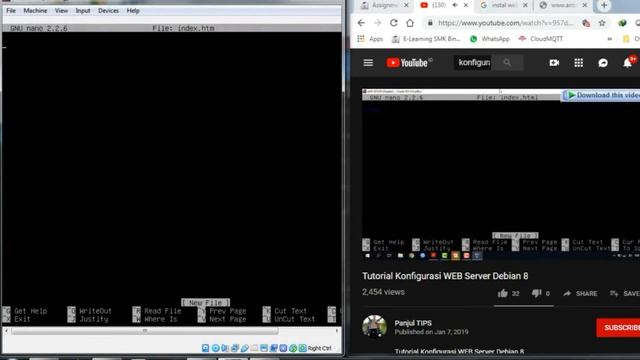This screenshot has width=640, height=360.
Task: Click 'Published on Jan 7, 2019' text
Action: pyautogui.click(x=431, y=332)
